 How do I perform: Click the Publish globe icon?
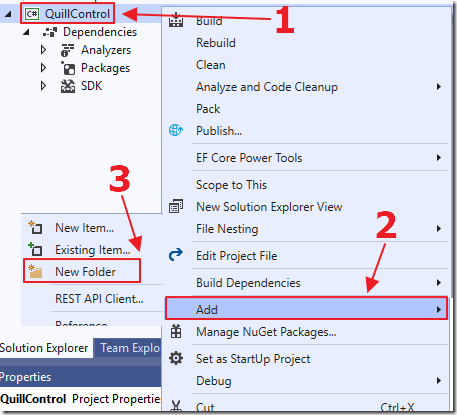coord(176,130)
